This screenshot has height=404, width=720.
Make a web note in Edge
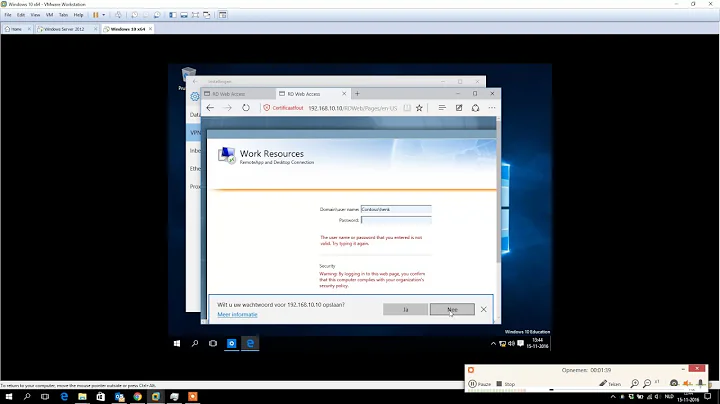(x=459, y=108)
